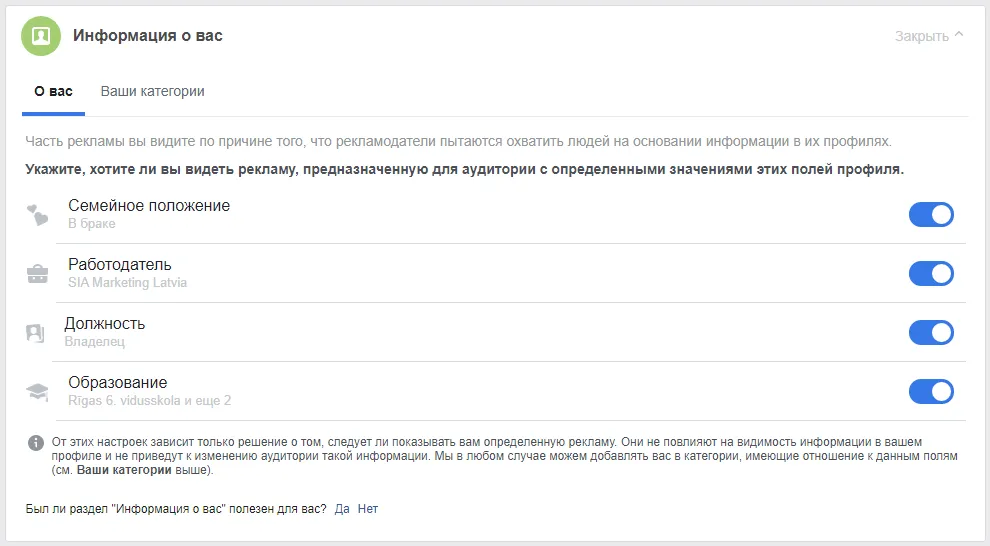This screenshot has width=990, height=546.
Task: Click the hearts icon for Семейное положение
Action: click(37, 215)
